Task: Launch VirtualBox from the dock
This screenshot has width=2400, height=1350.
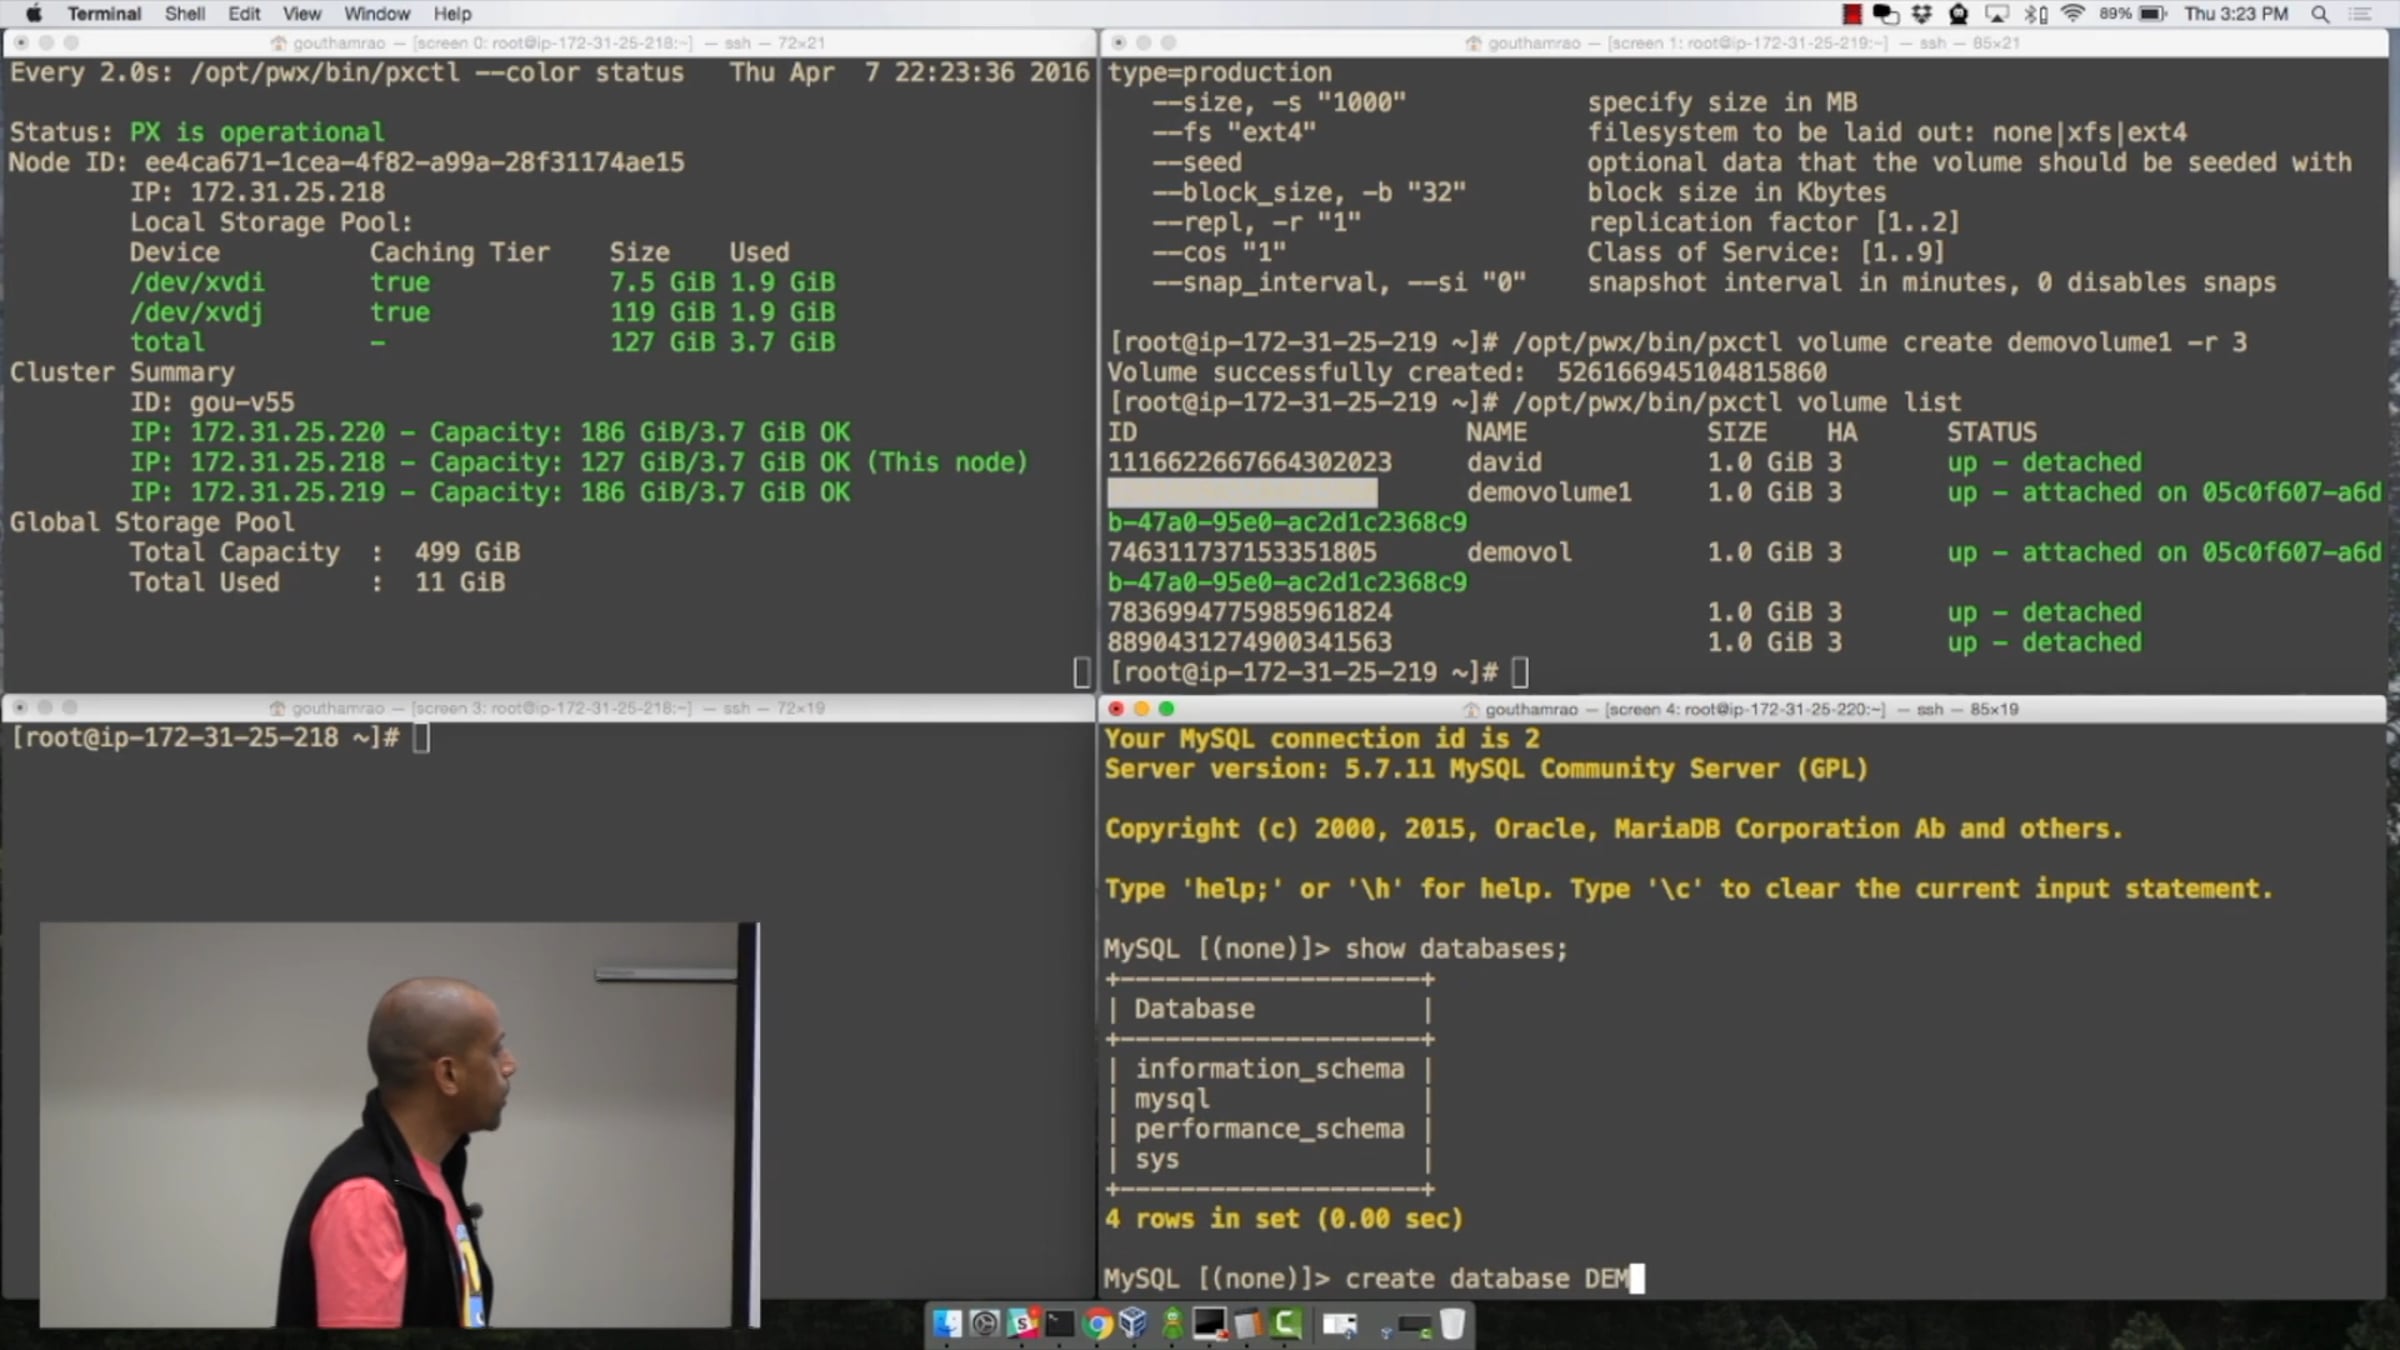Action: click(1134, 1325)
